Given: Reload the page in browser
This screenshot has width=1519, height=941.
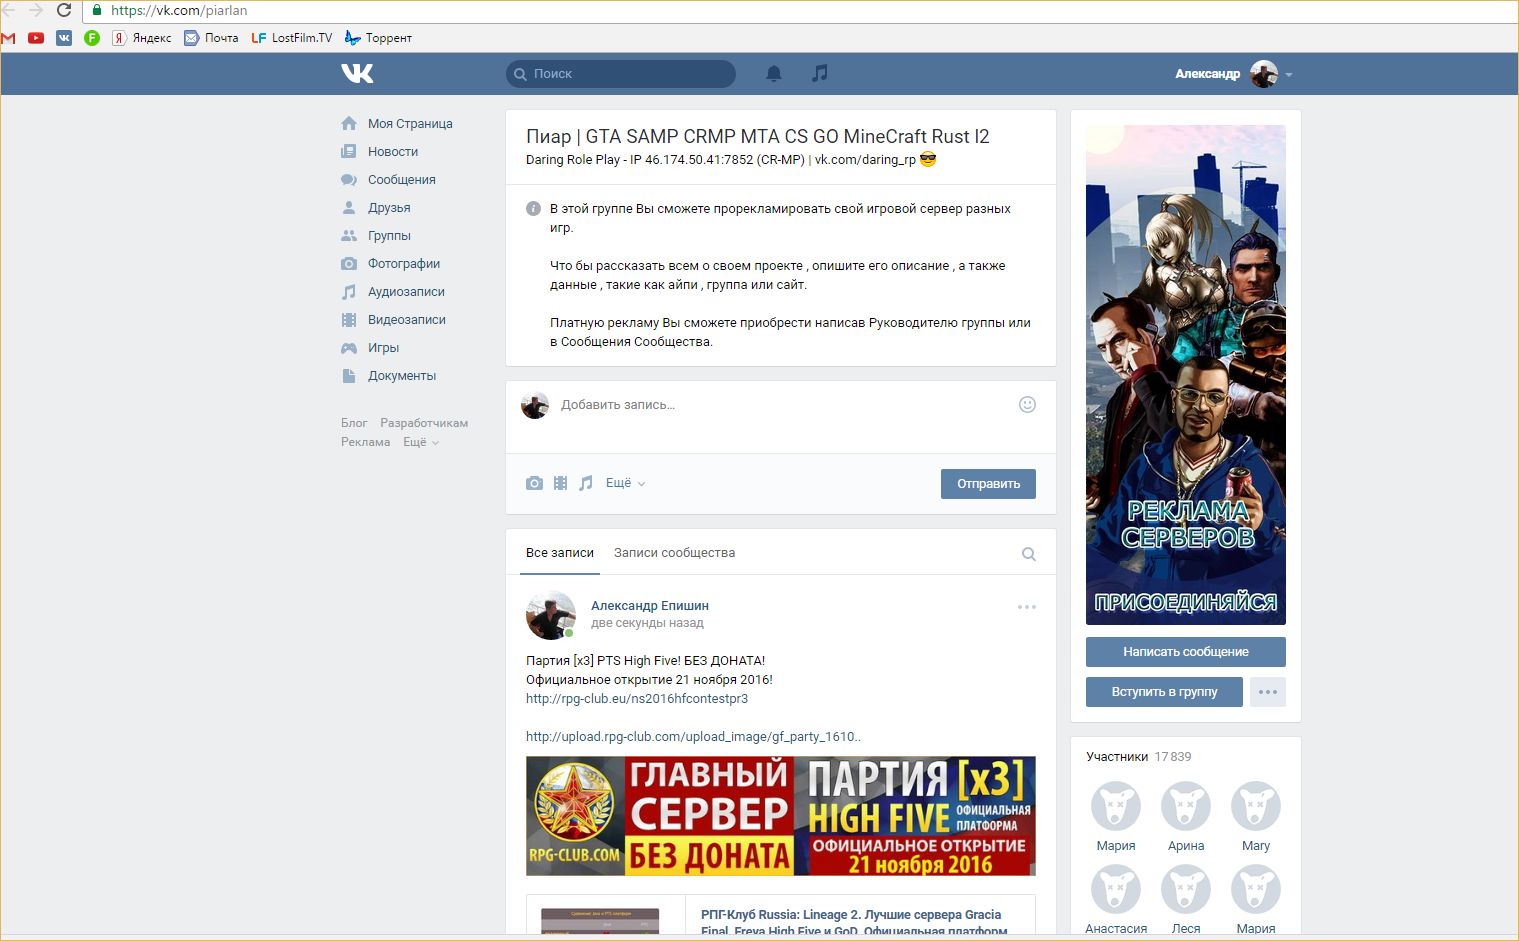Looking at the screenshot, I should [64, 10].
